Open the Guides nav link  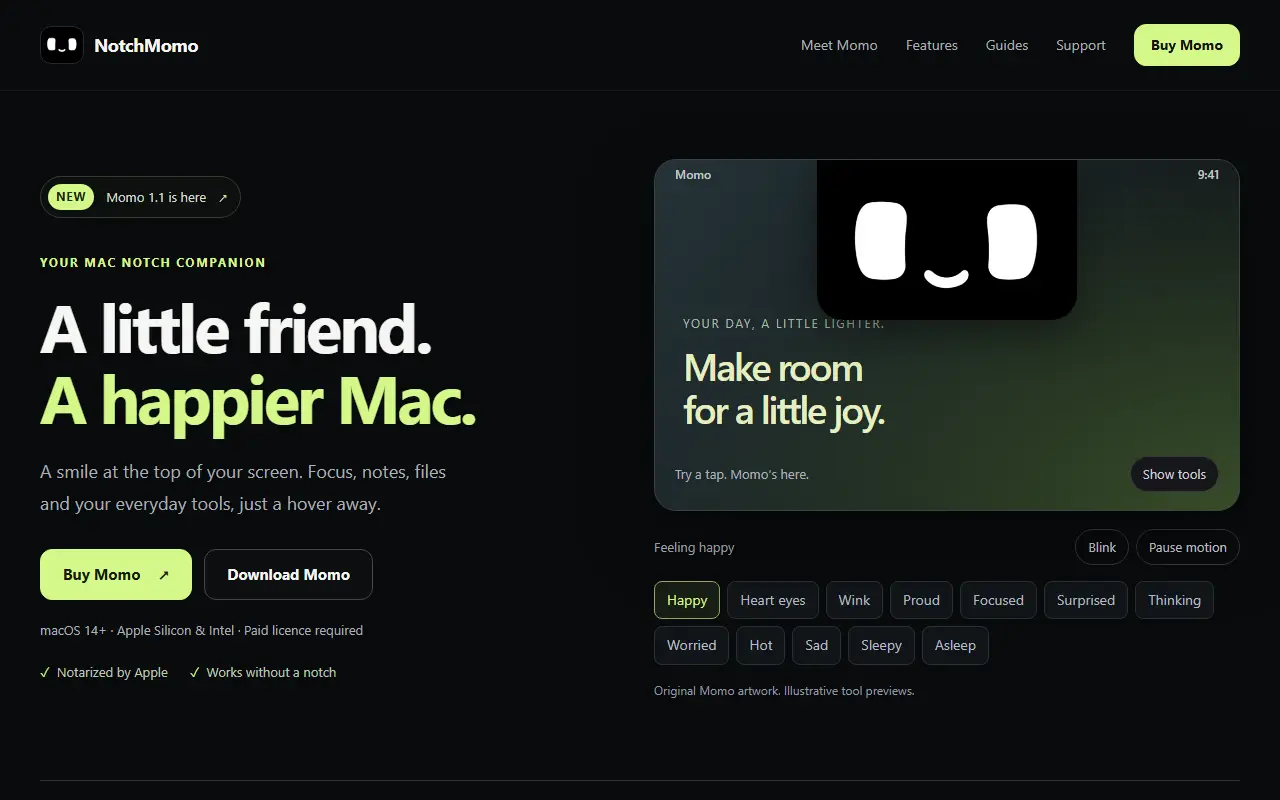[x=1007, y=45]
